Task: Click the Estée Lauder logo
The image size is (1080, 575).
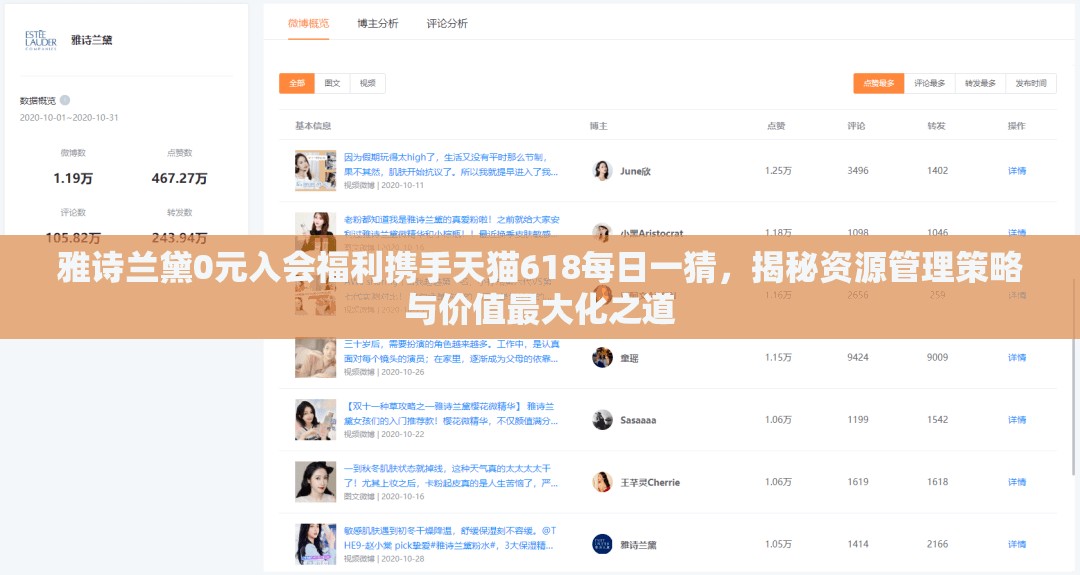Action: coord(41,40)
